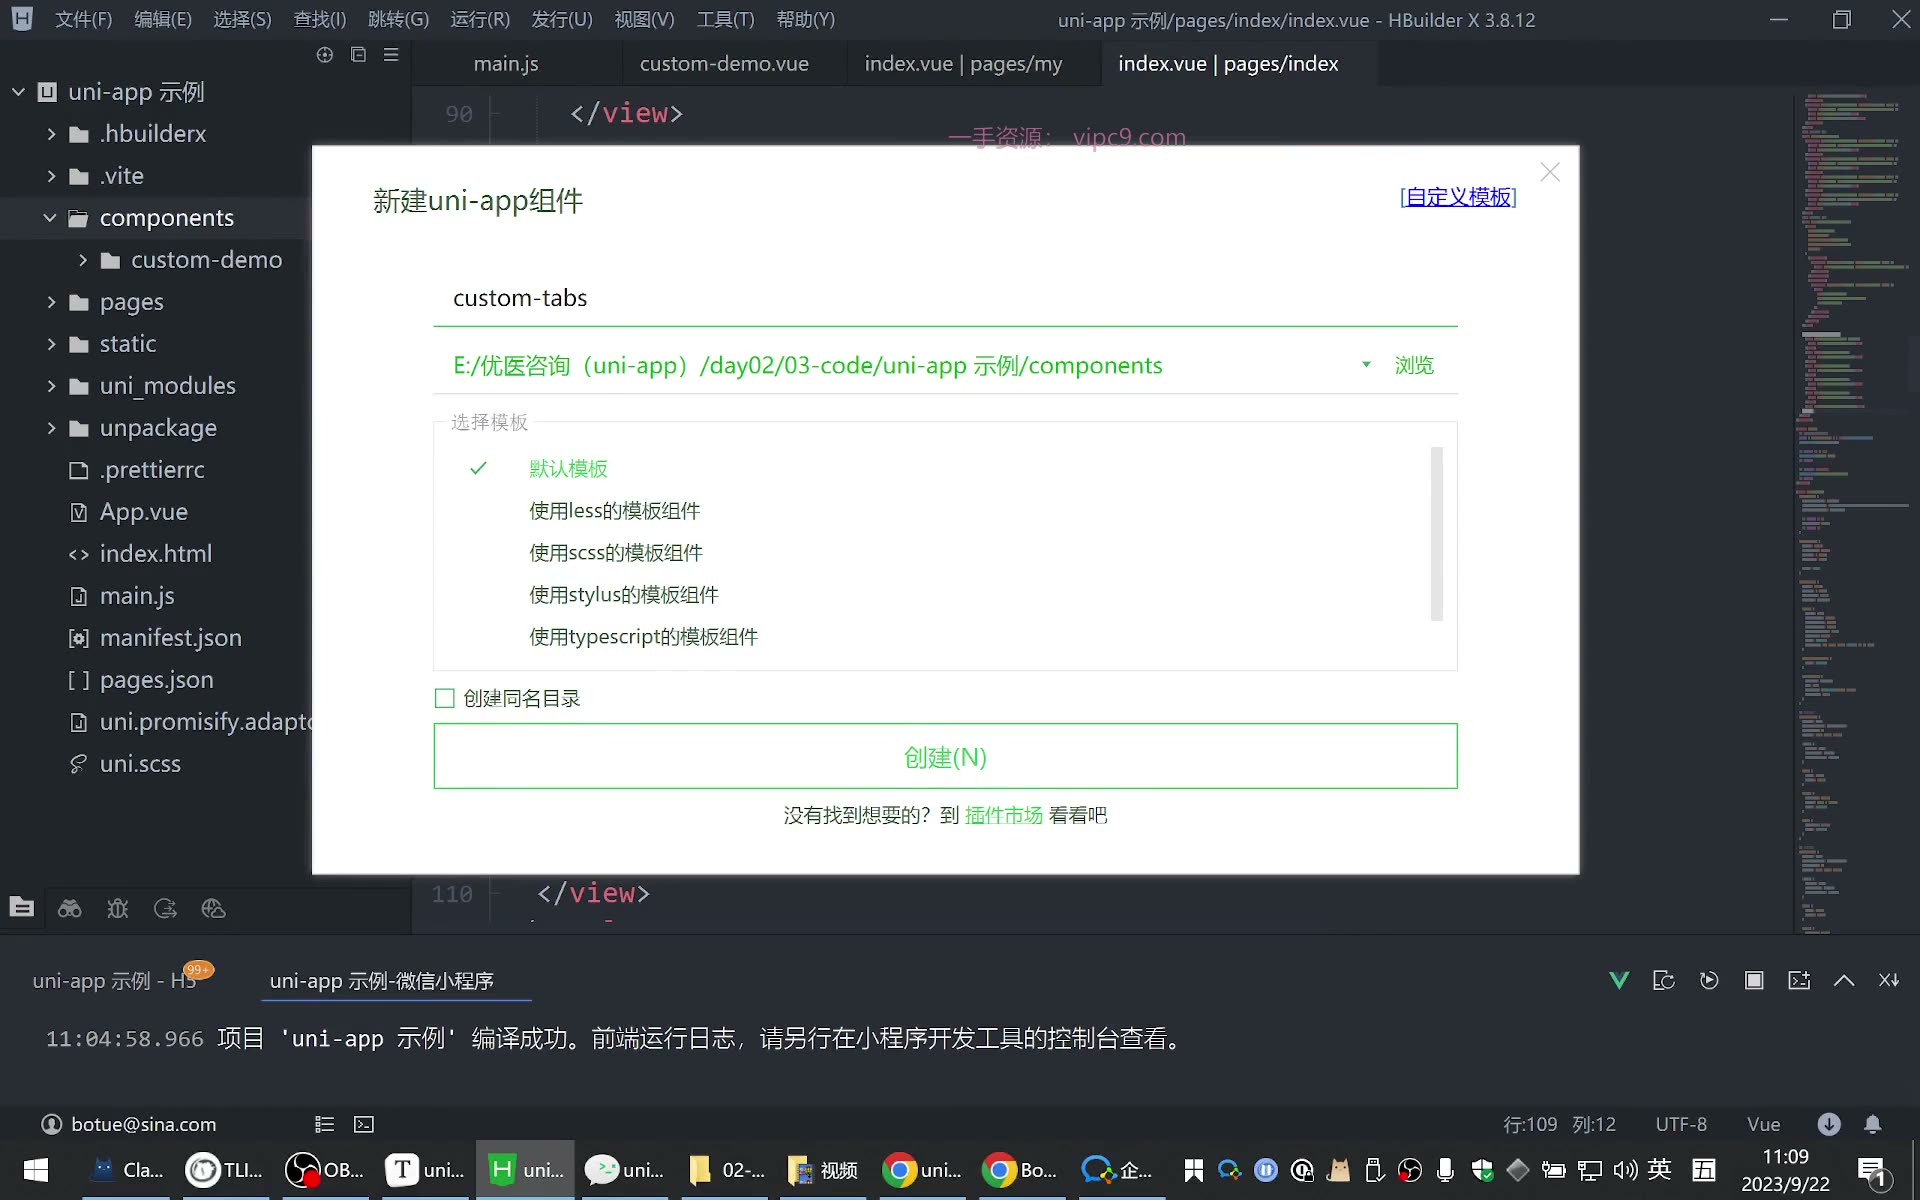Click the 浏览 browse button

click(x=1414, y=365)
